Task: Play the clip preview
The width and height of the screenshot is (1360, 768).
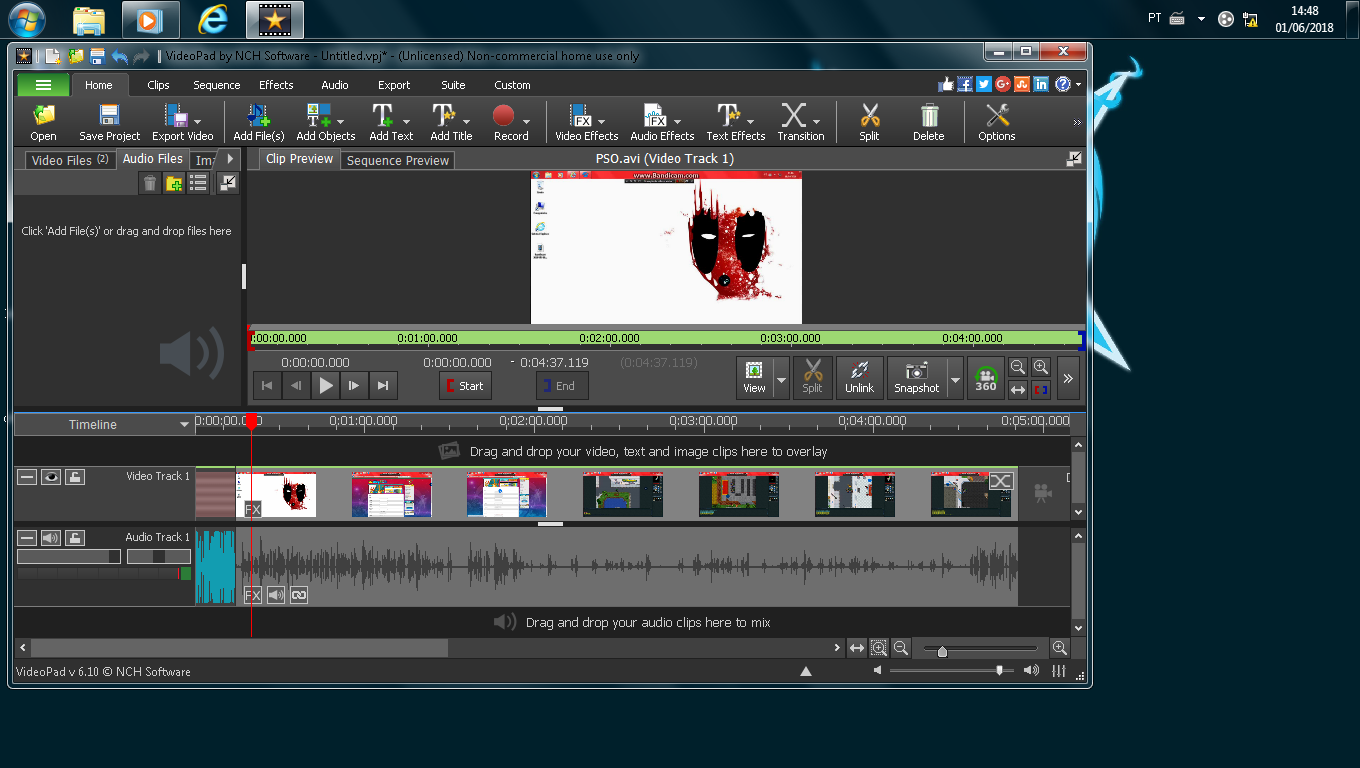Action: click(326, 385)
